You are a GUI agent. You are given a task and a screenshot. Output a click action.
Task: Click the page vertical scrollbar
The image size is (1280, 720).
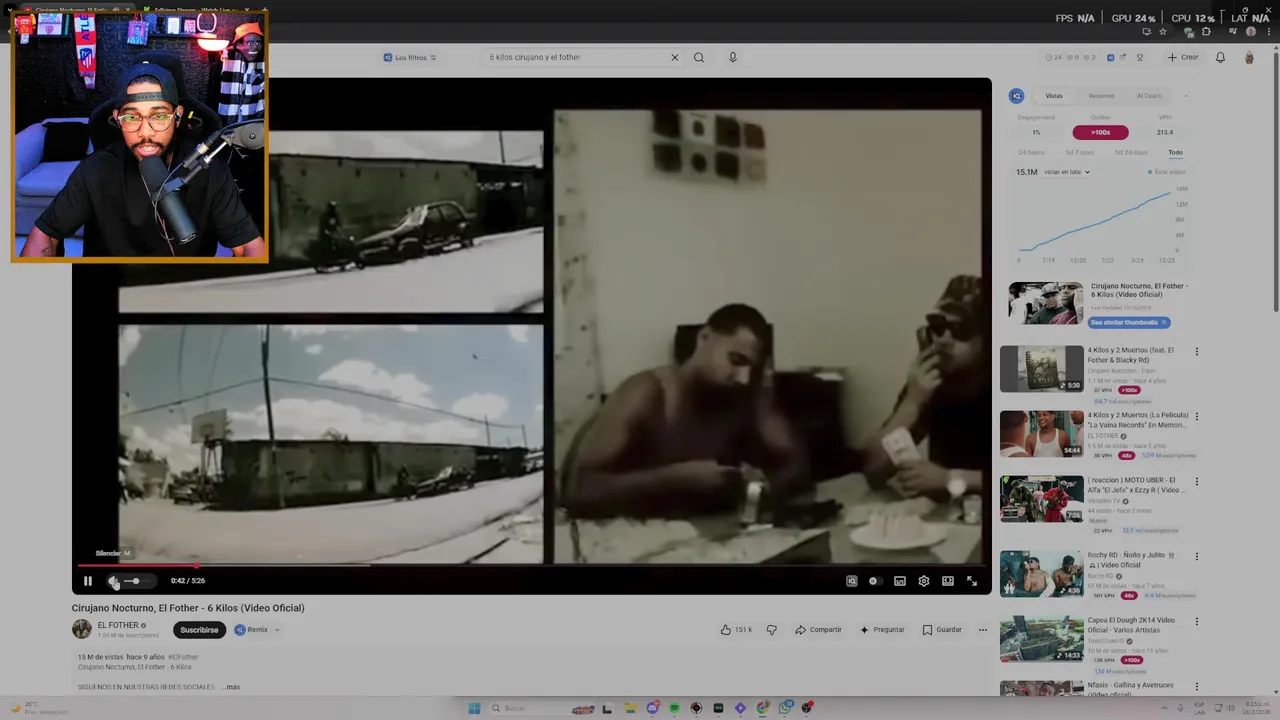click(x=1275, y=180)
